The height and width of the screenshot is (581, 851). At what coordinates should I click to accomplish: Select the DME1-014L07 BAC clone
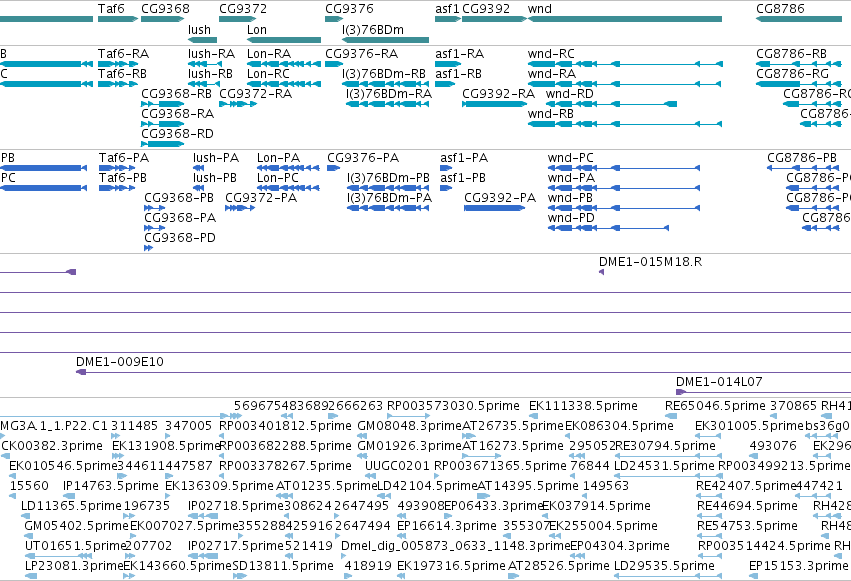(x=763, y=392)
